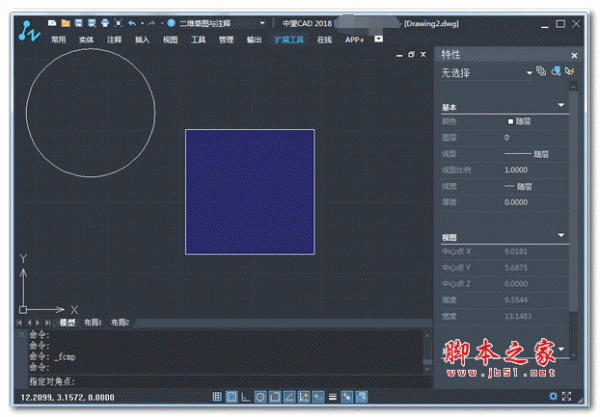
Task: Open status bar settings gear icon
Action: [553, 397]
